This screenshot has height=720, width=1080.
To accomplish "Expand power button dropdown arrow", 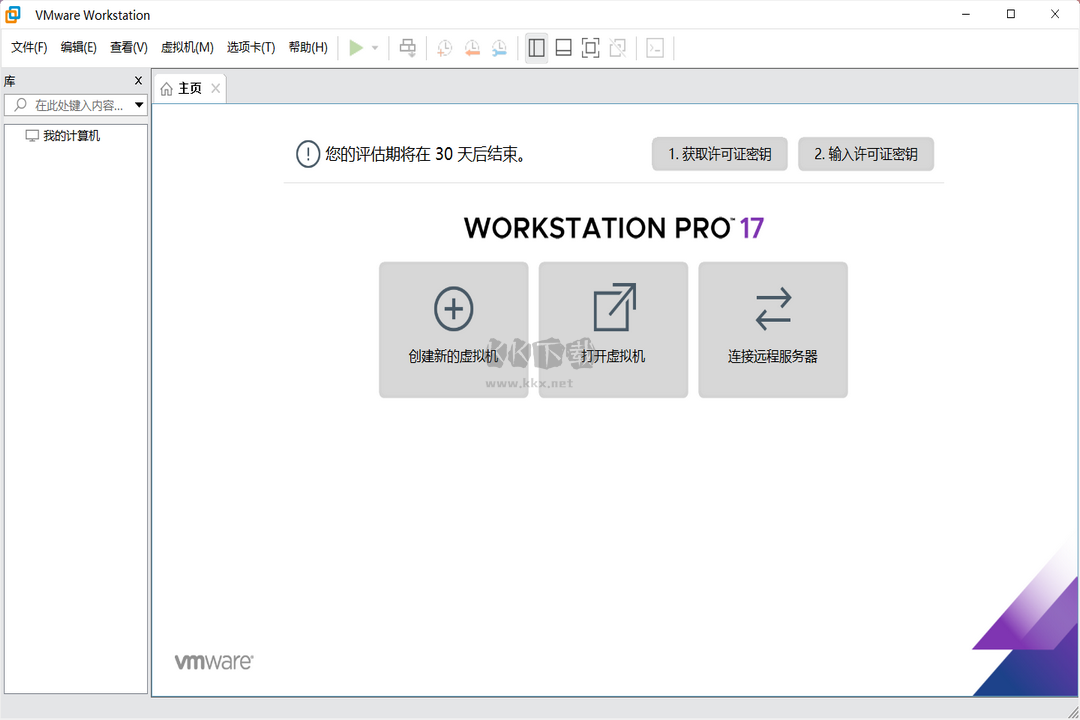I will [x=374, y=47].
